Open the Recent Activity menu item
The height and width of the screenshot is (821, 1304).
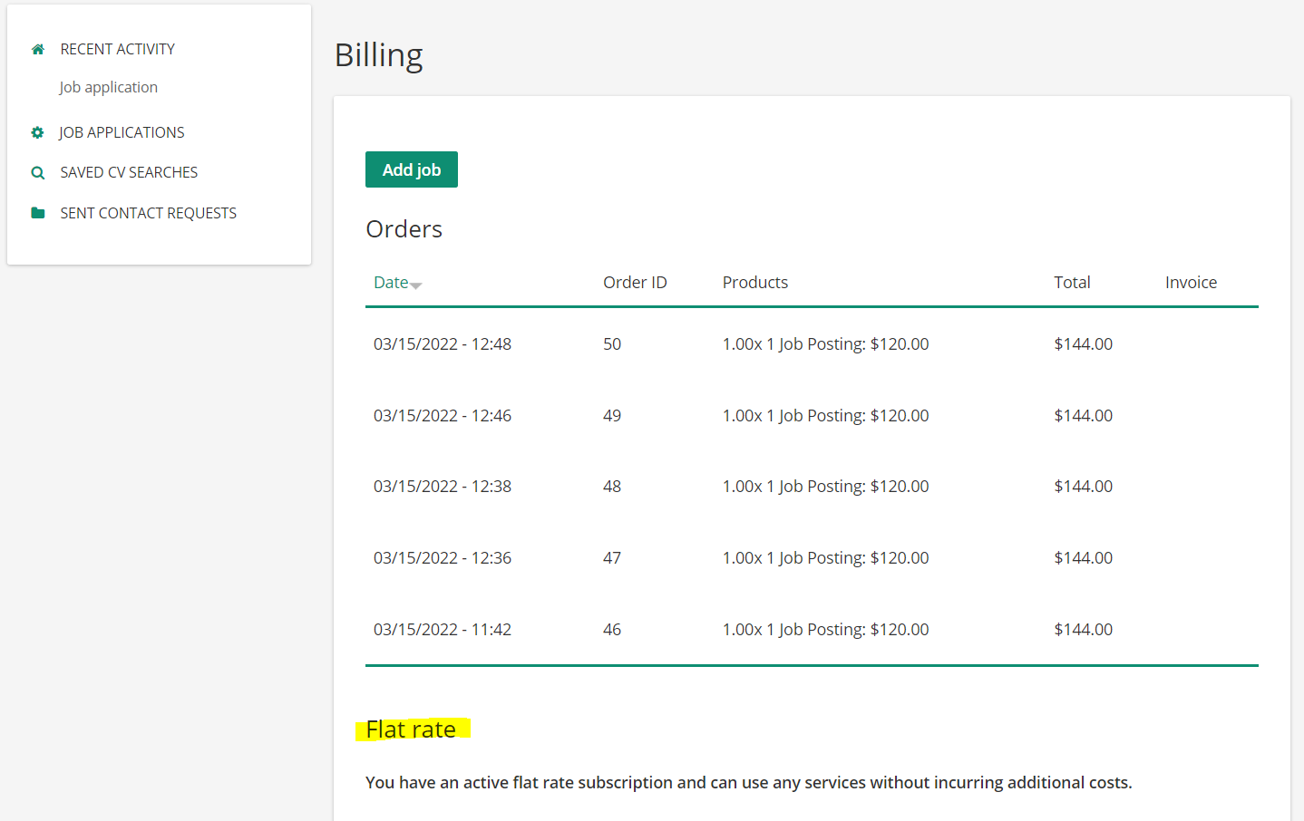point(117,49)
